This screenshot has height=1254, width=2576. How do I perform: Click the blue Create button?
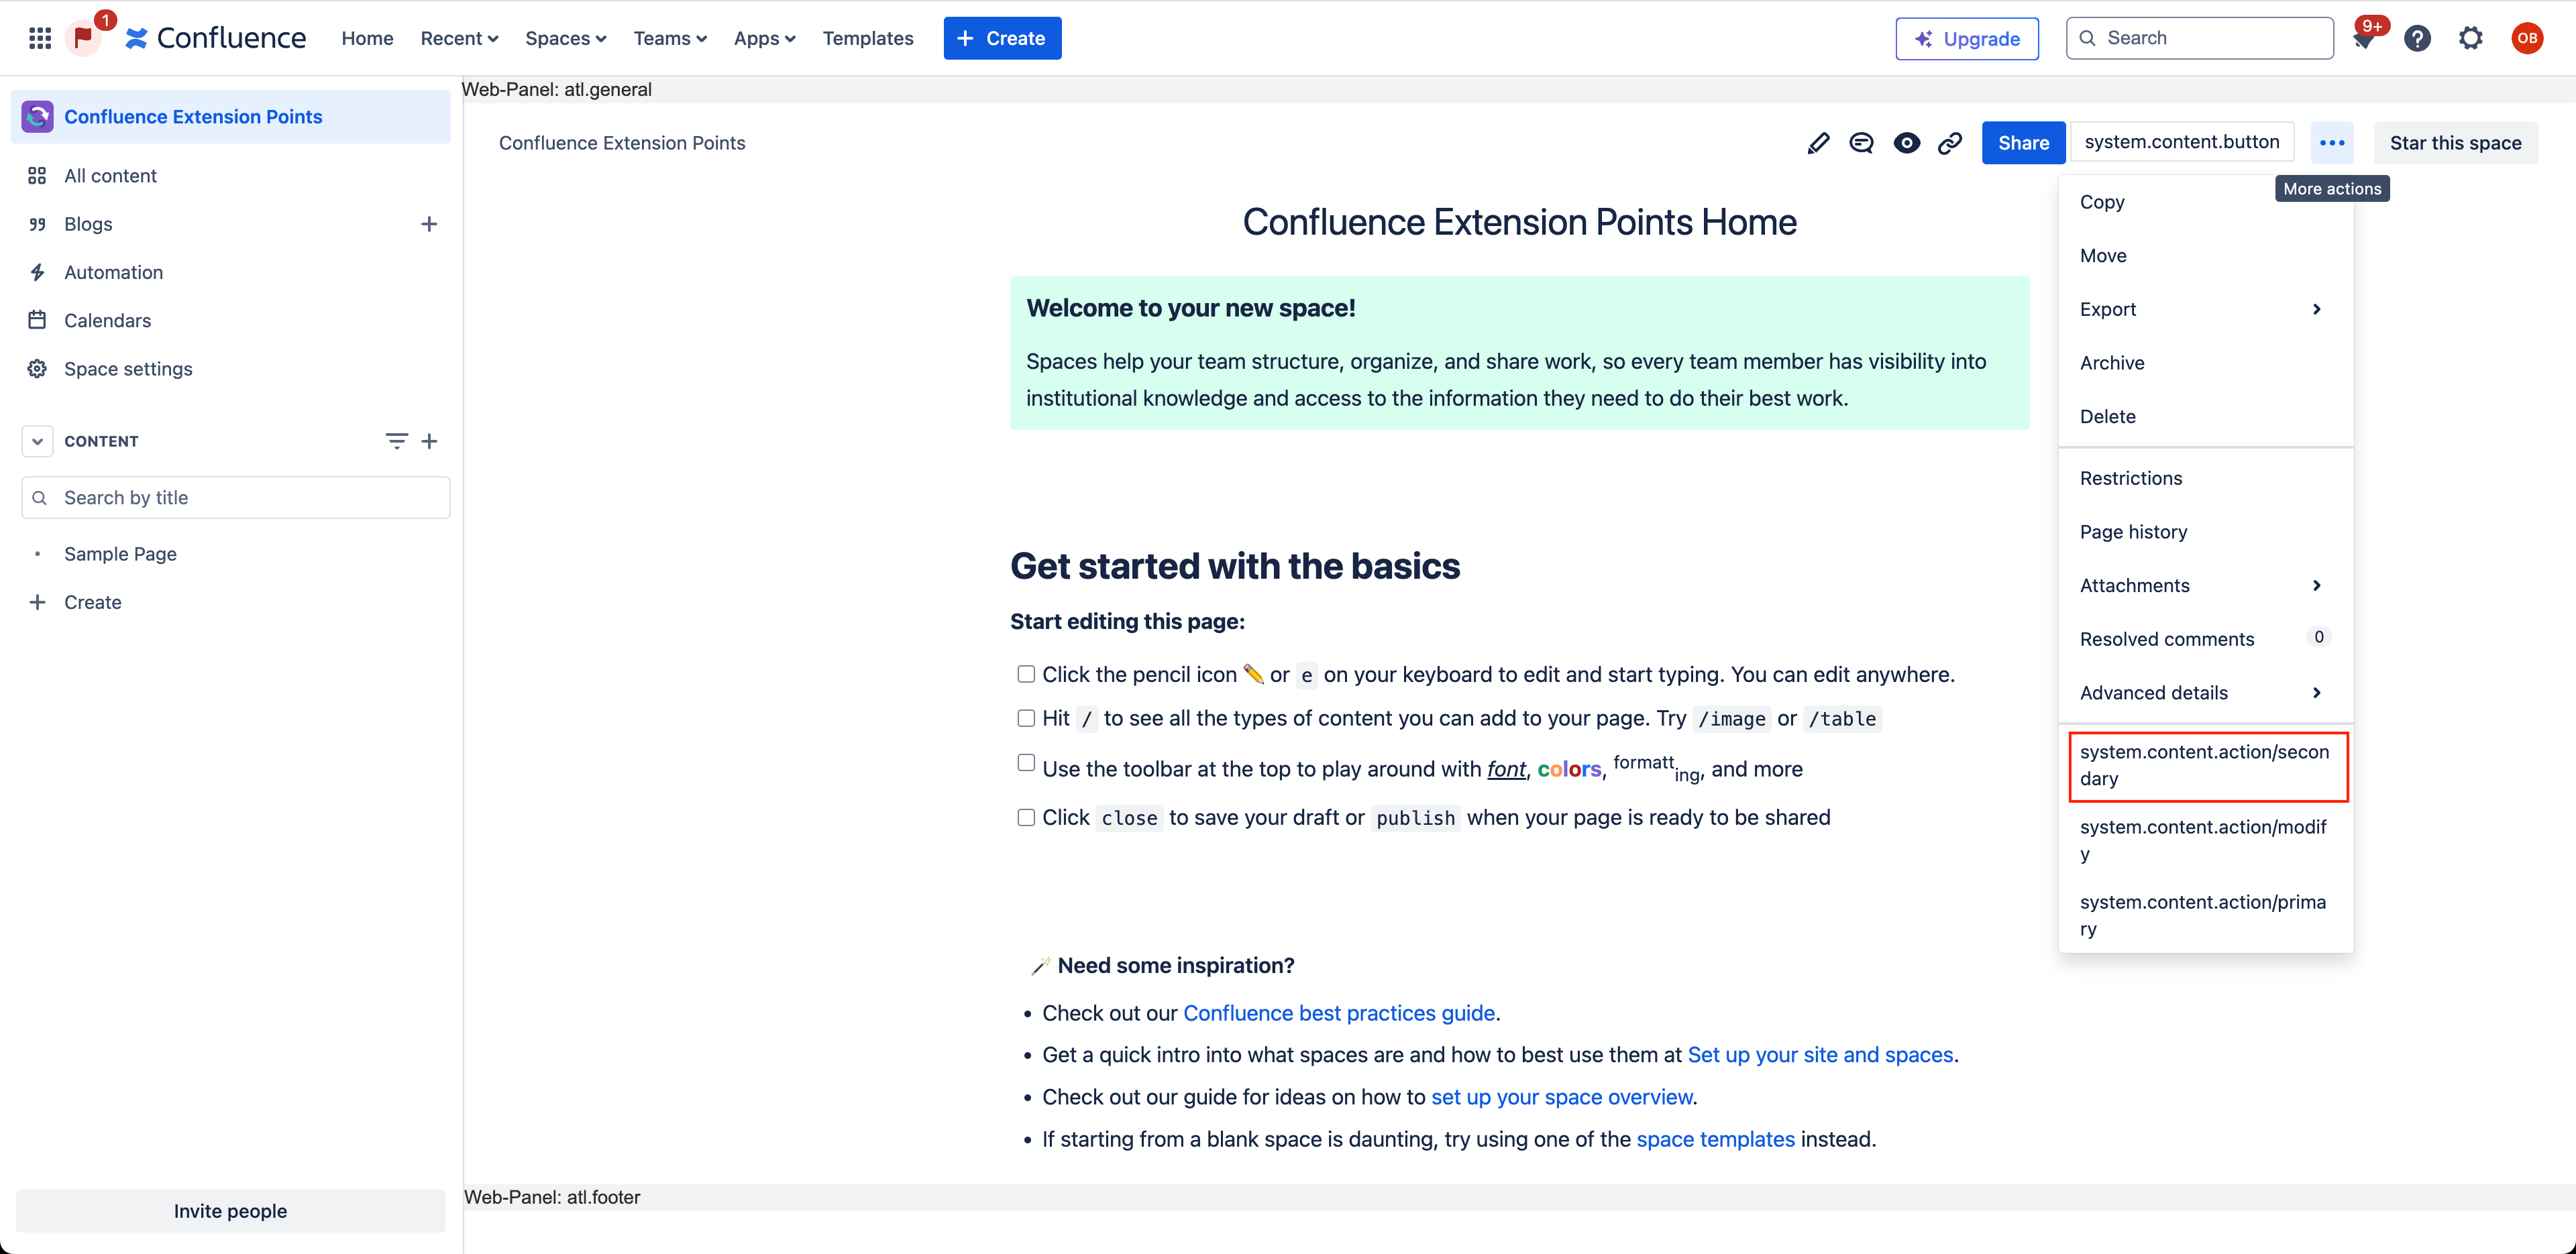1002,38
